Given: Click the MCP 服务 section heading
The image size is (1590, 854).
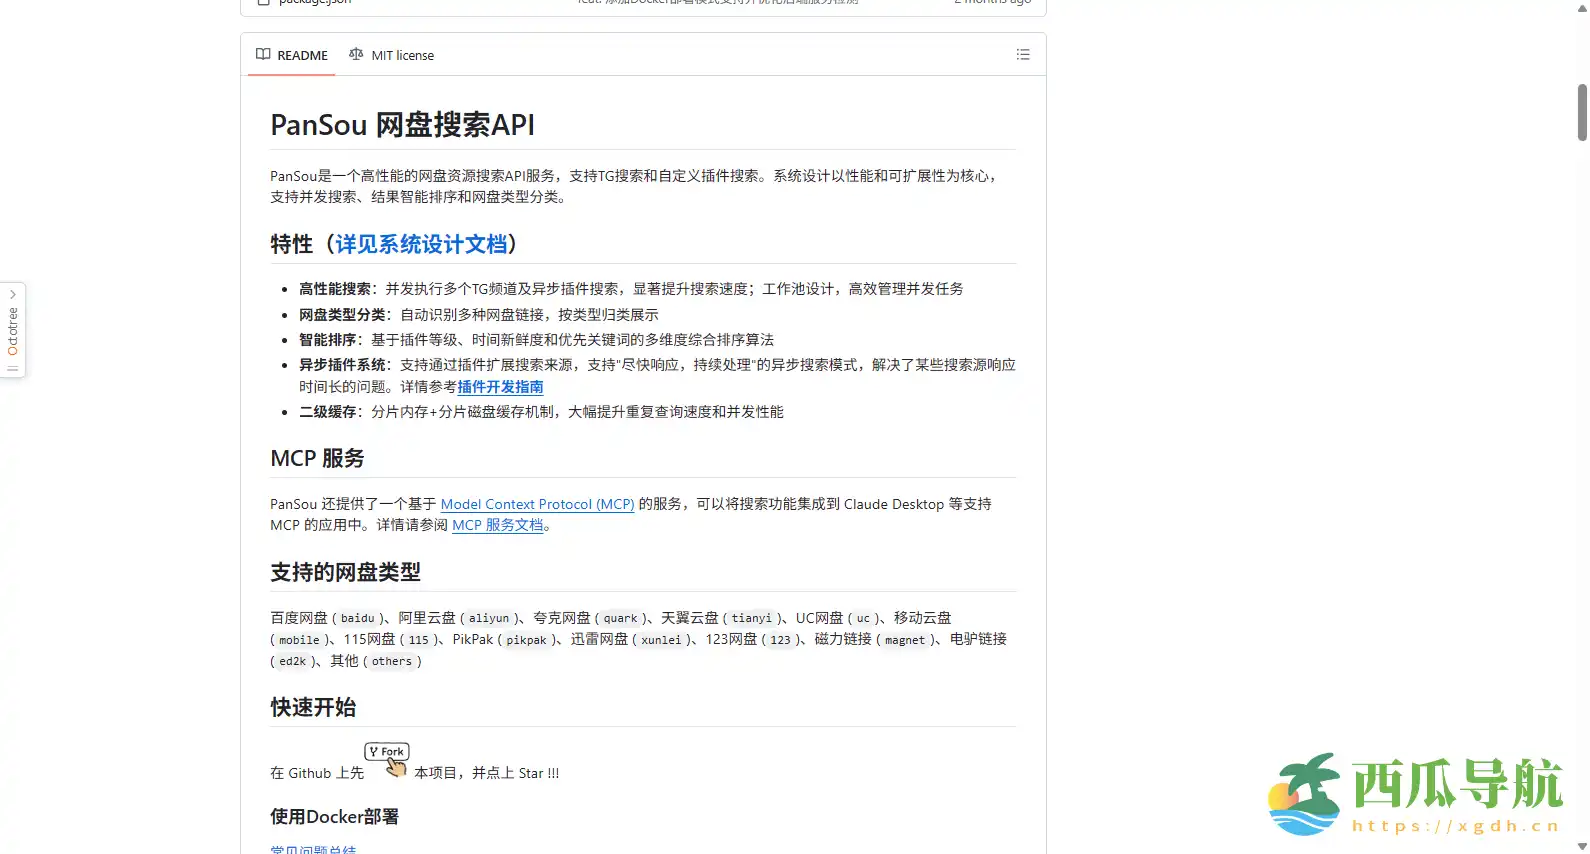Looking at the screenshot, I should tap(317, 458).
